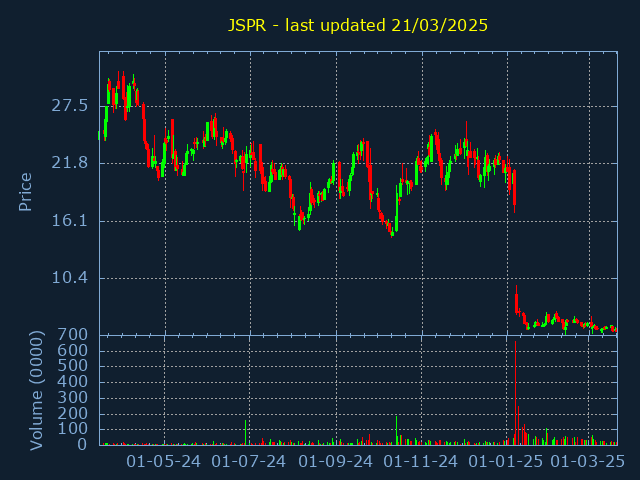Click the 01-01-25 date label
Image resolution: width=640 pixels, height=480 pixels.
click(506, 462)
